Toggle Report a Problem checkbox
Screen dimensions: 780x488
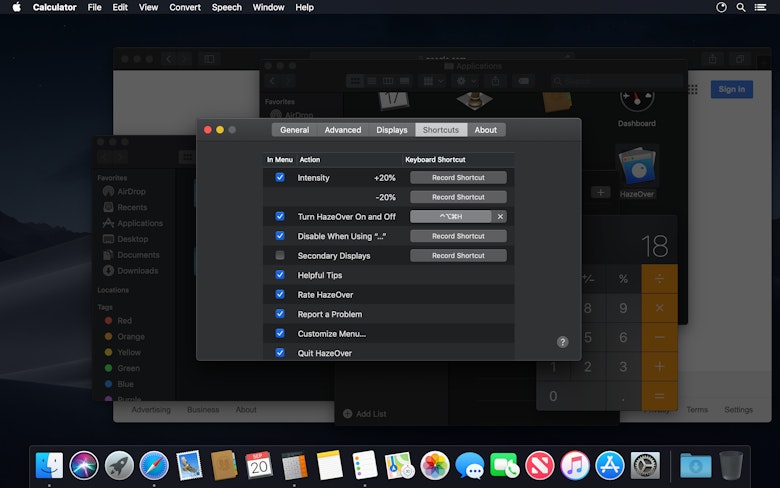pyautogui.click(x=280, y=313)
